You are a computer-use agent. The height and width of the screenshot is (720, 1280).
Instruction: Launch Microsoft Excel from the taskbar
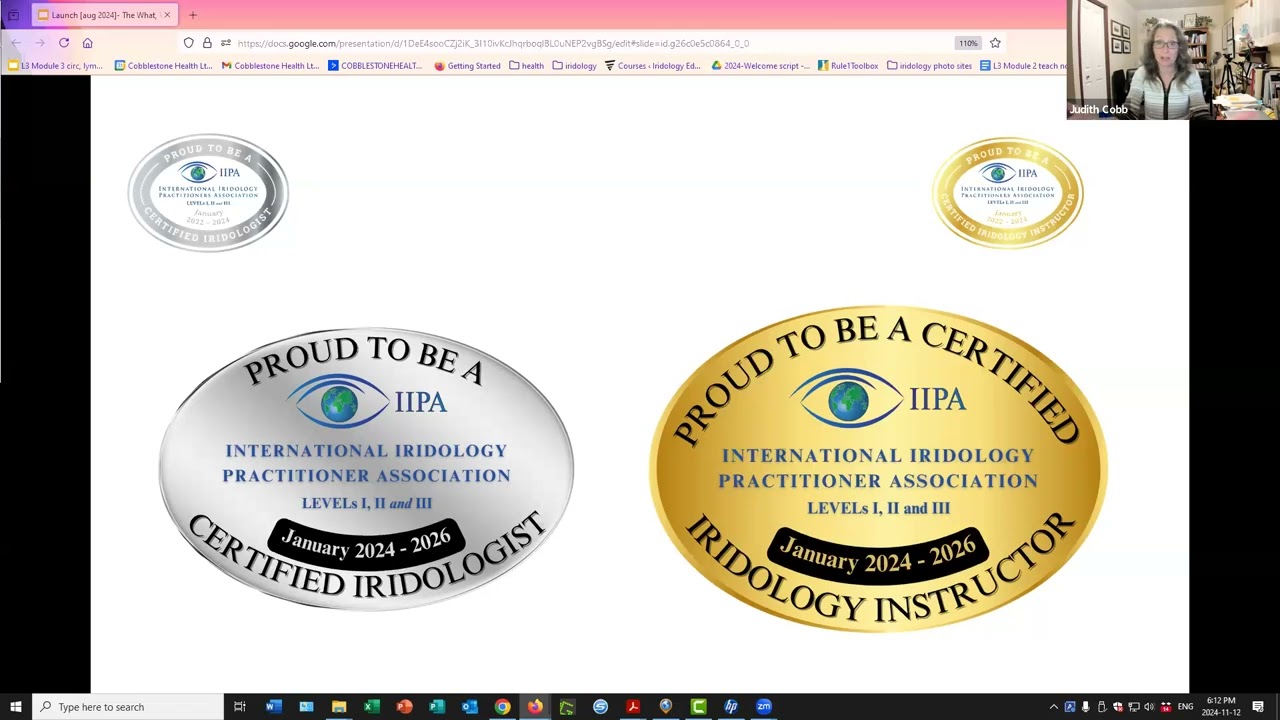371,707
